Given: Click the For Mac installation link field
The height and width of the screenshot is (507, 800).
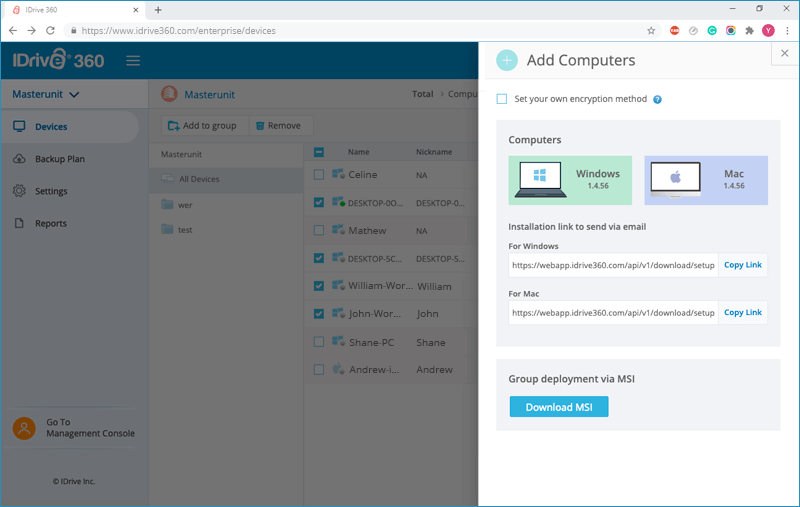Looking at the screenshot, I should pos(613,312).
